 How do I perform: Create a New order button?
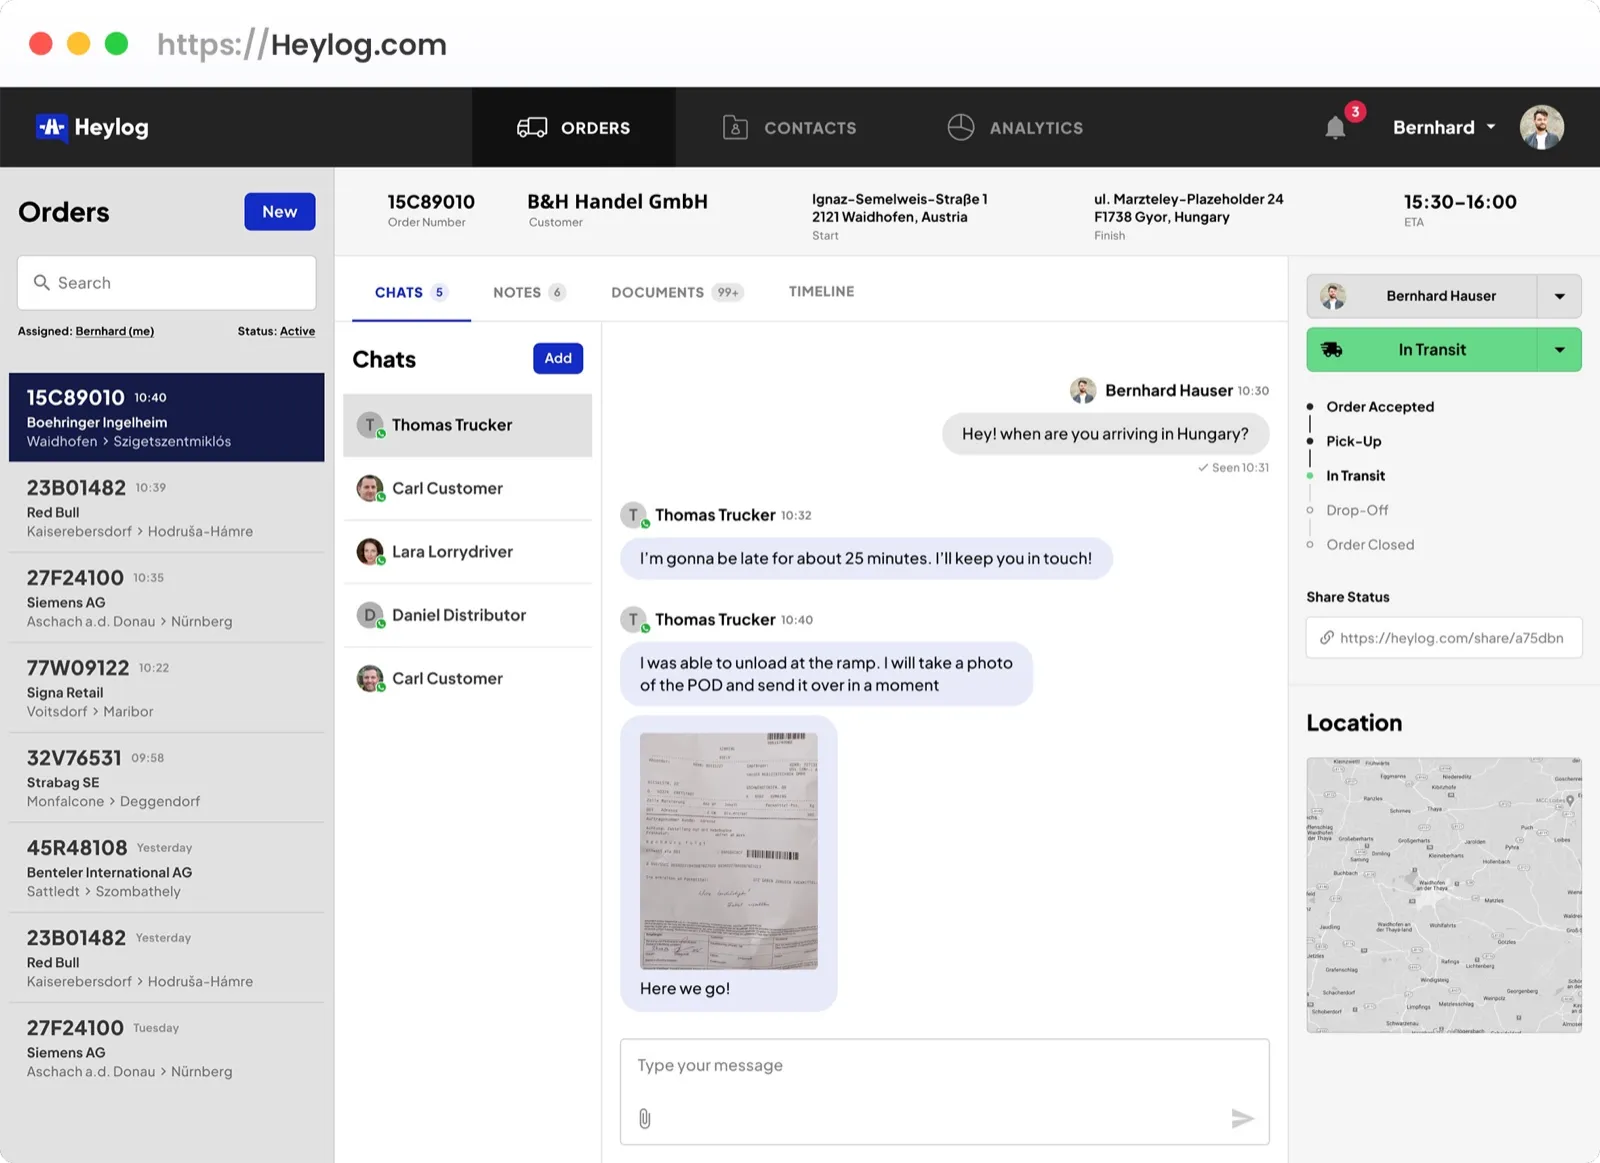pyautogui.click(x=280, y=212)
